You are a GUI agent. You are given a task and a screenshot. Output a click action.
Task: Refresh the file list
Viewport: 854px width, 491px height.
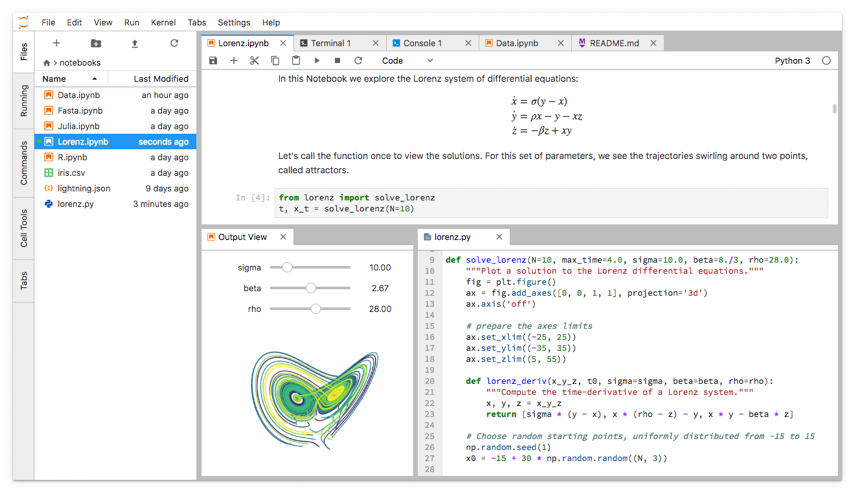tap(174, 43)
